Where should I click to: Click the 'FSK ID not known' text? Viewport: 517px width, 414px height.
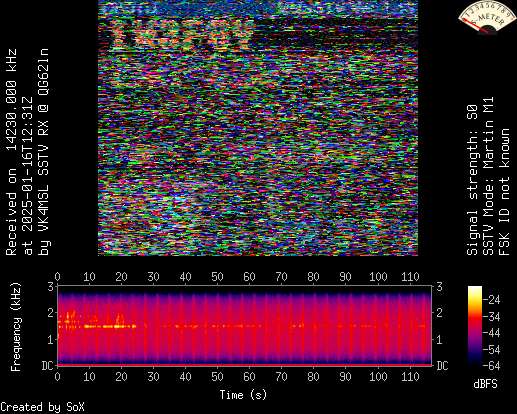pos(504,192)
